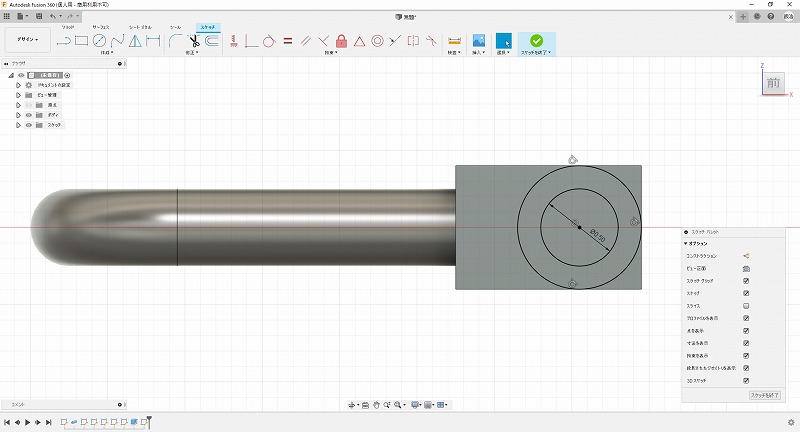The image size is (800, 432).
Task: Apply the lock (Fix) constraint
Action: pos(341,41)
